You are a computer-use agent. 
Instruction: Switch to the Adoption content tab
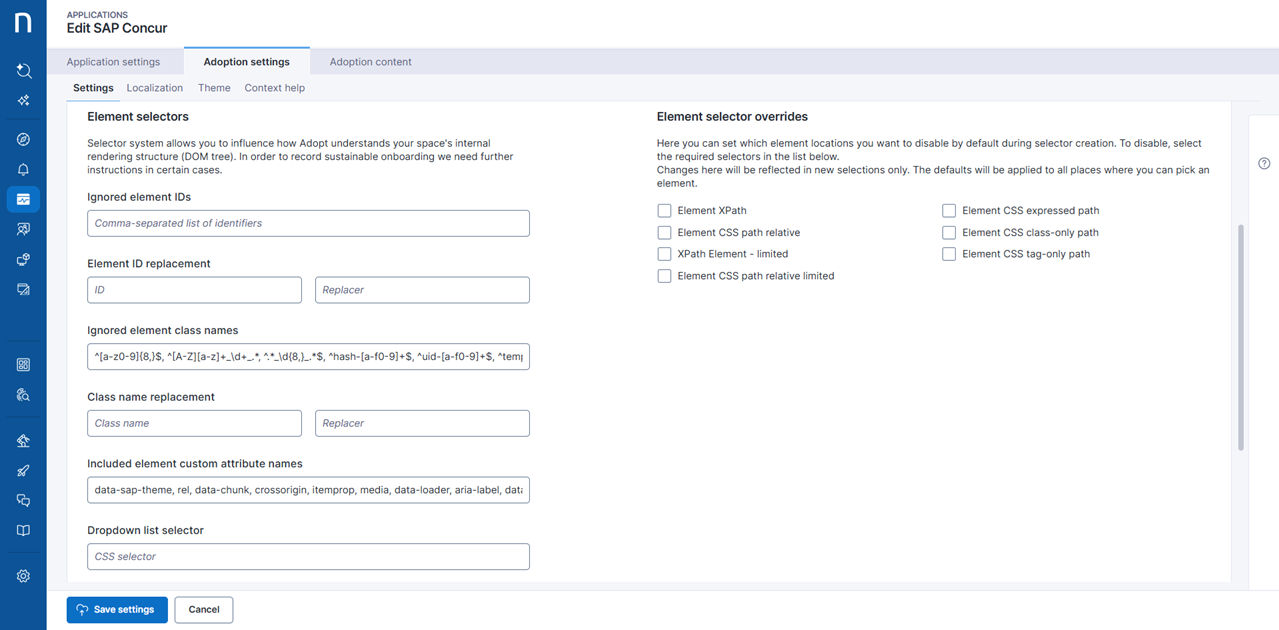370,62
